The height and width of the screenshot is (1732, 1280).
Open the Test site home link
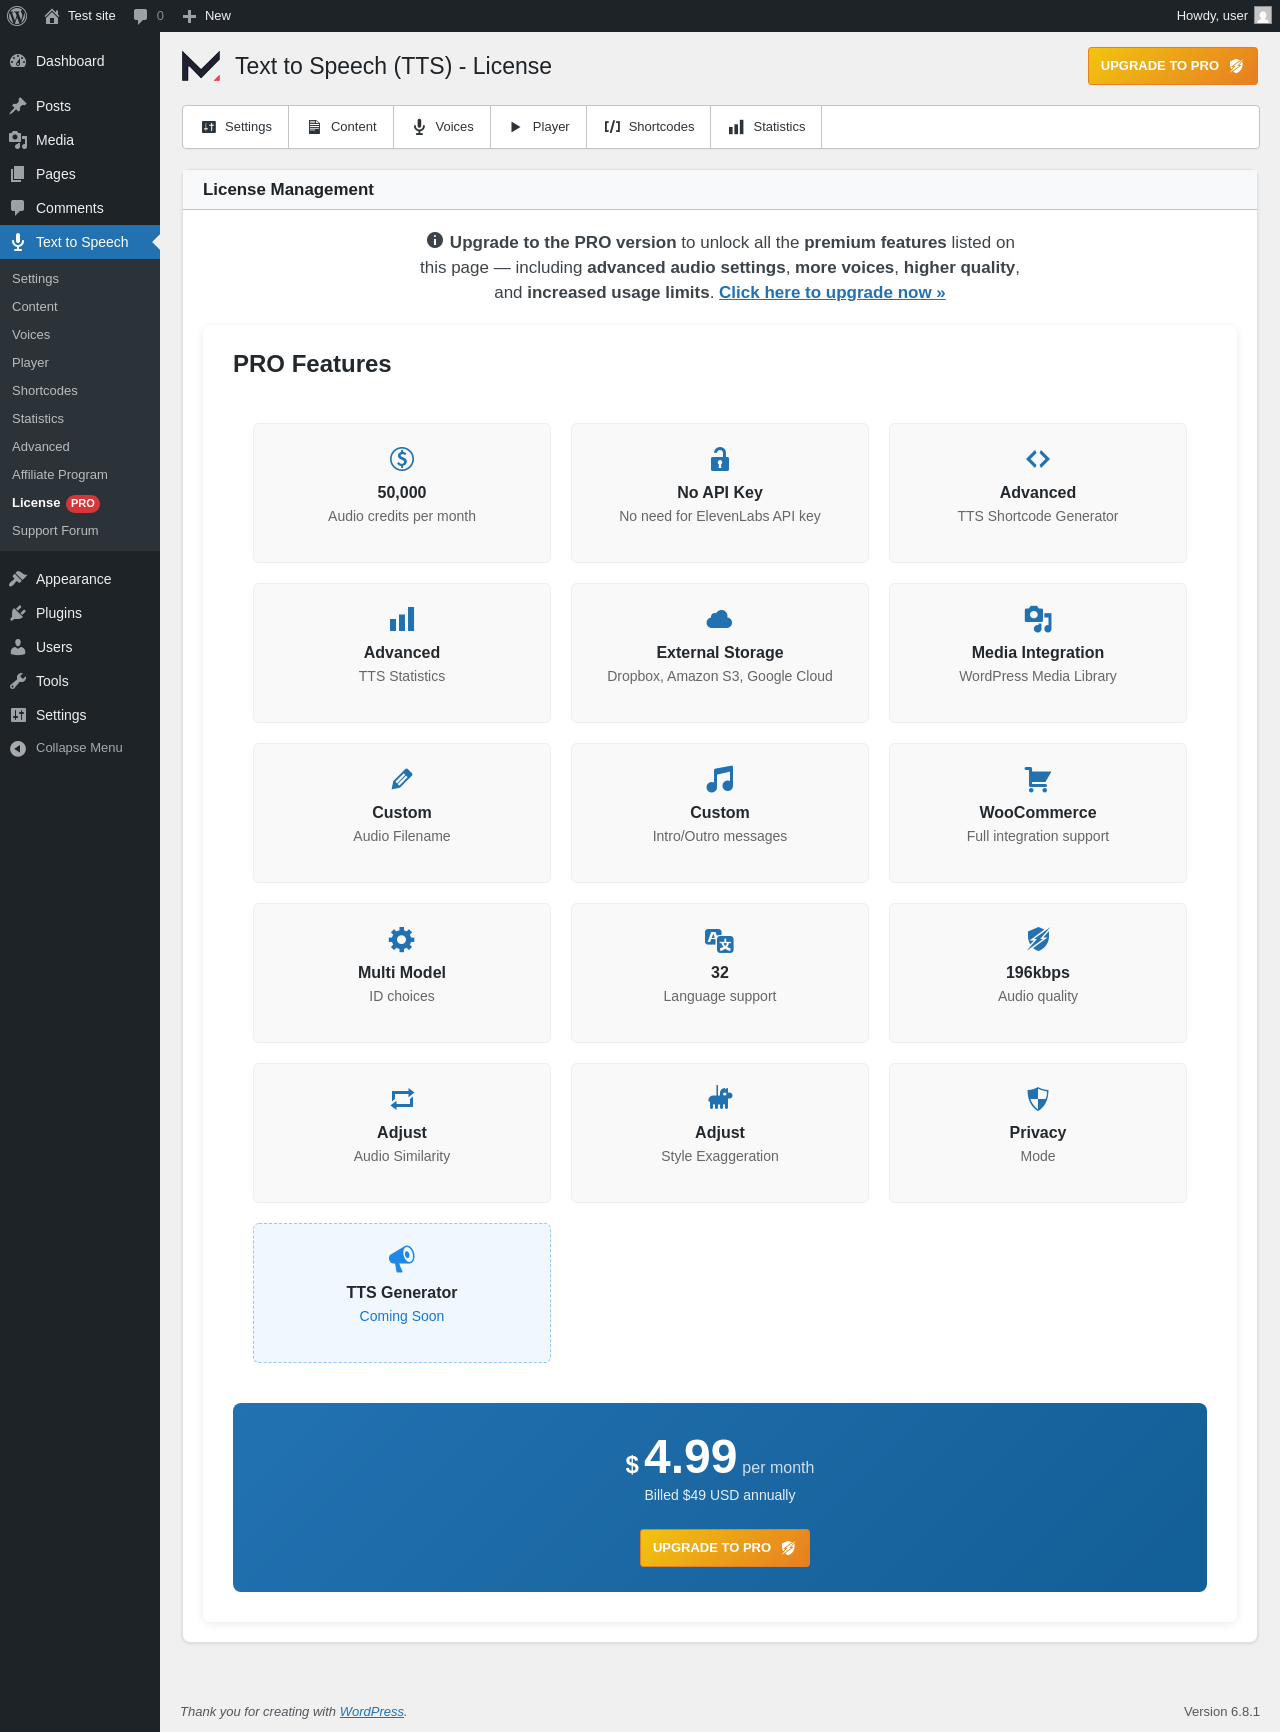click(80, 16)
